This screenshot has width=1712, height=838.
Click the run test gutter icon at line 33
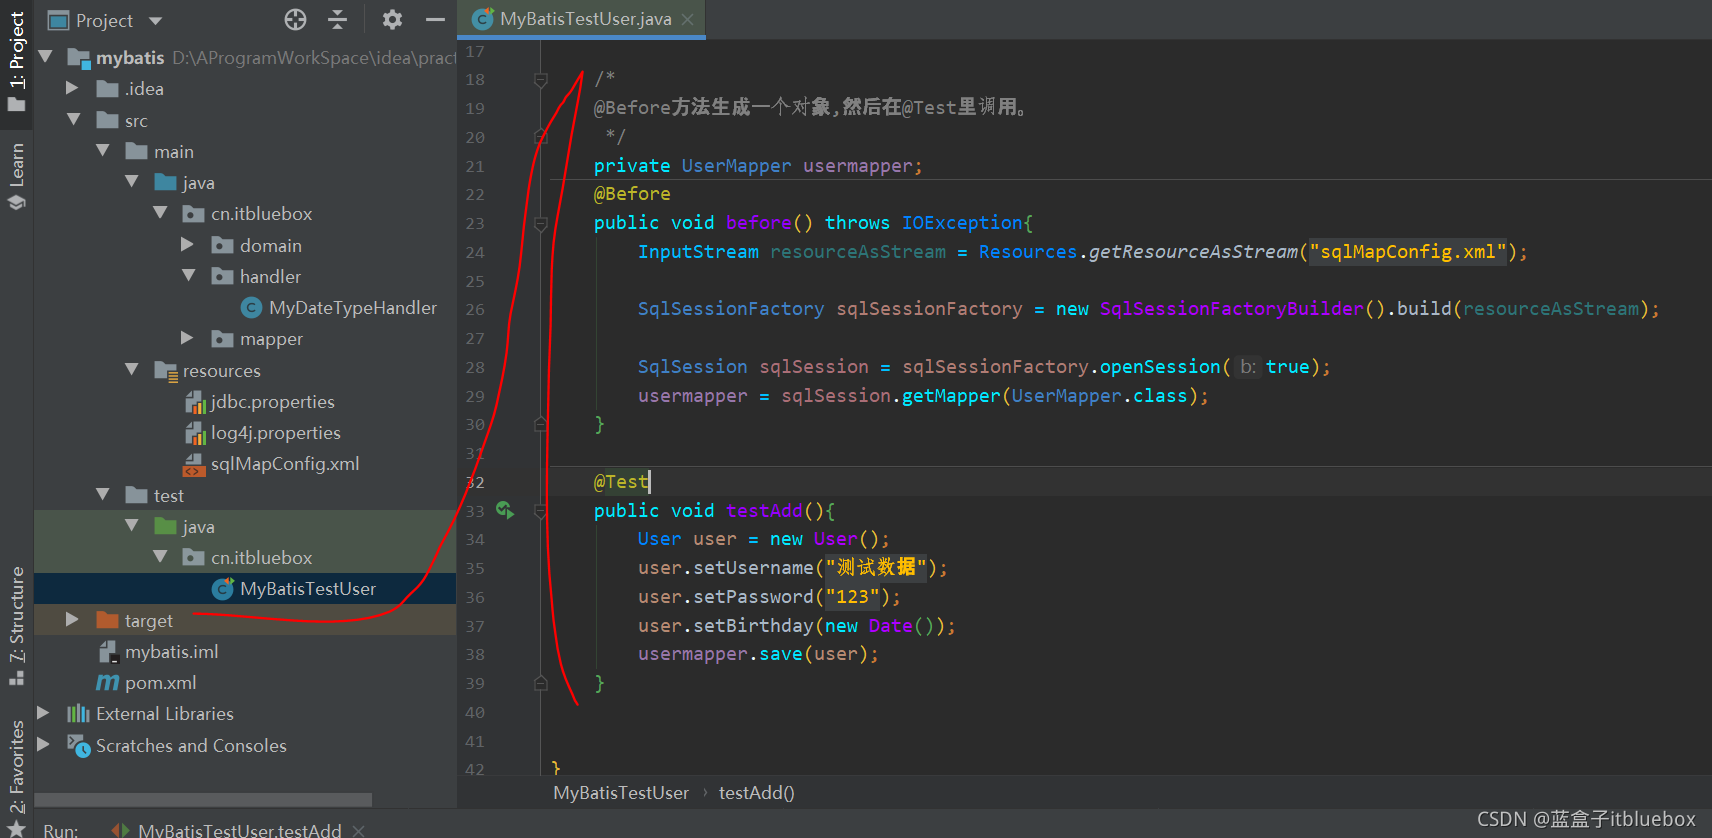point(505,510)
